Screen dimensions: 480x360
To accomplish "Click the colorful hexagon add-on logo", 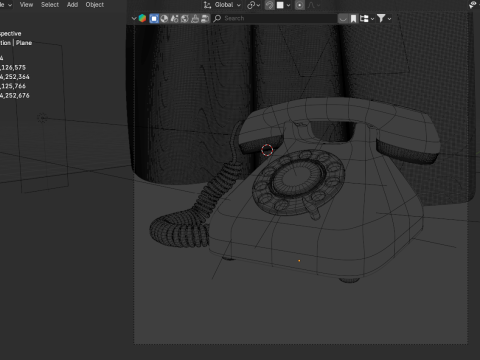I will coord(142,18).
